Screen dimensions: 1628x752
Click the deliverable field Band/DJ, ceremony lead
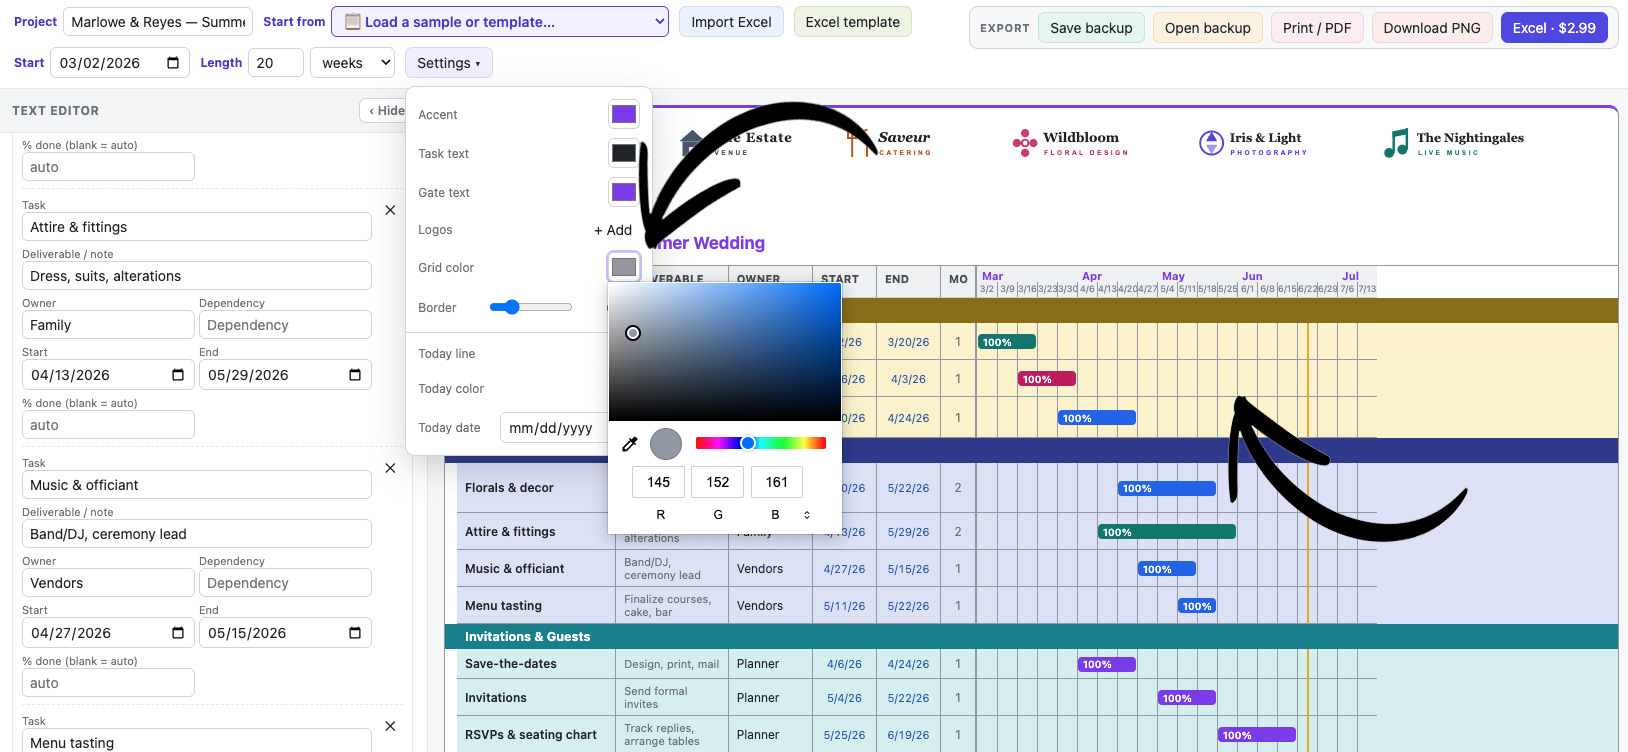(197, 534)
